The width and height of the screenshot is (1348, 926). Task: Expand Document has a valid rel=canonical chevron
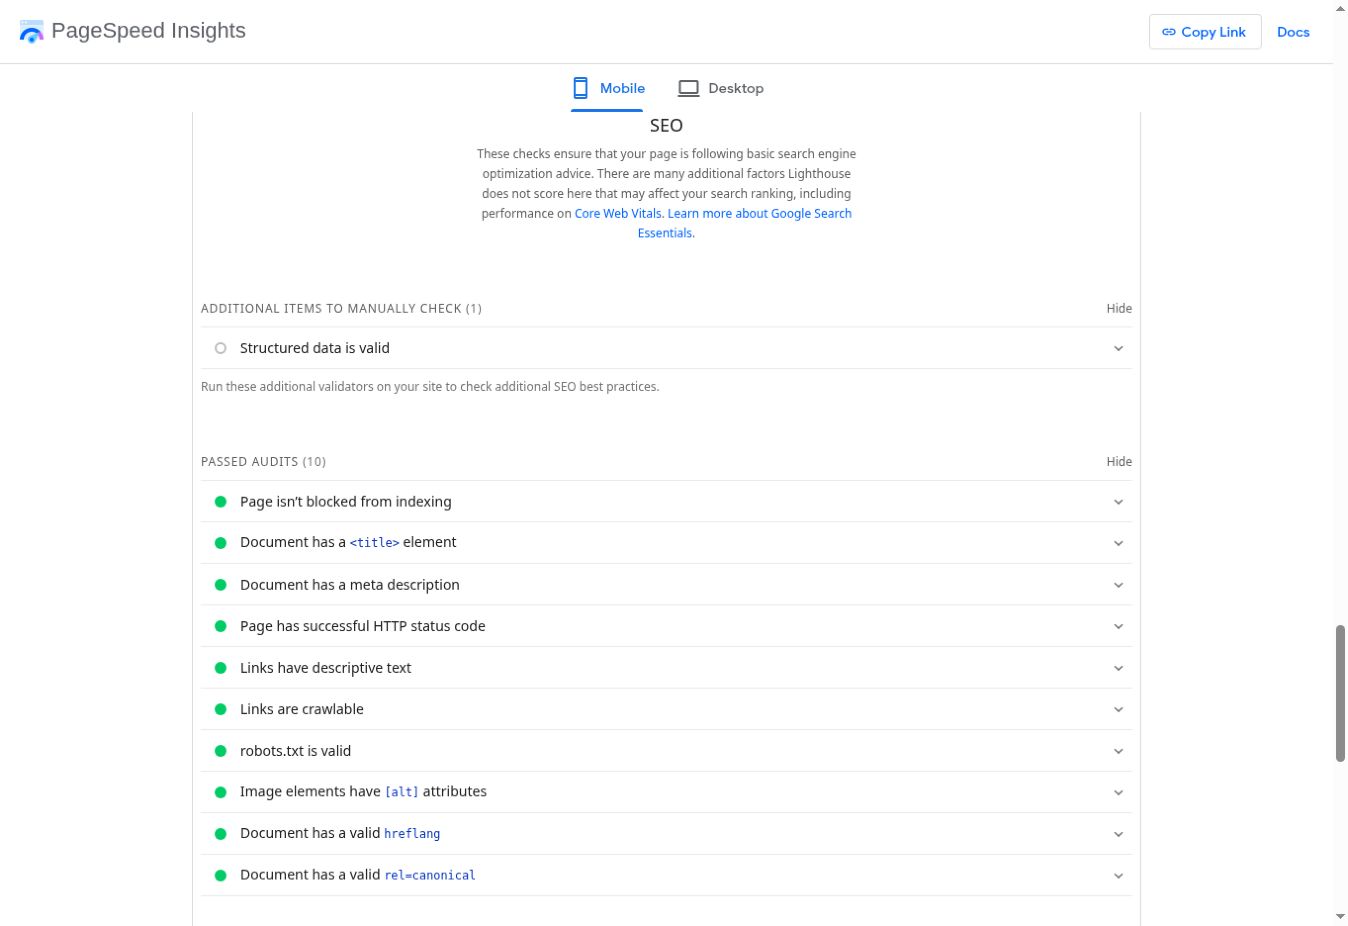point(1119,875)
